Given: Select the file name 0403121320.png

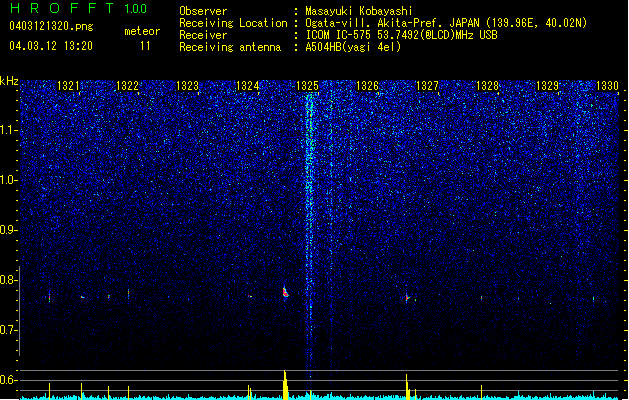Looking at the screenshot, I should tap(51, 26).
